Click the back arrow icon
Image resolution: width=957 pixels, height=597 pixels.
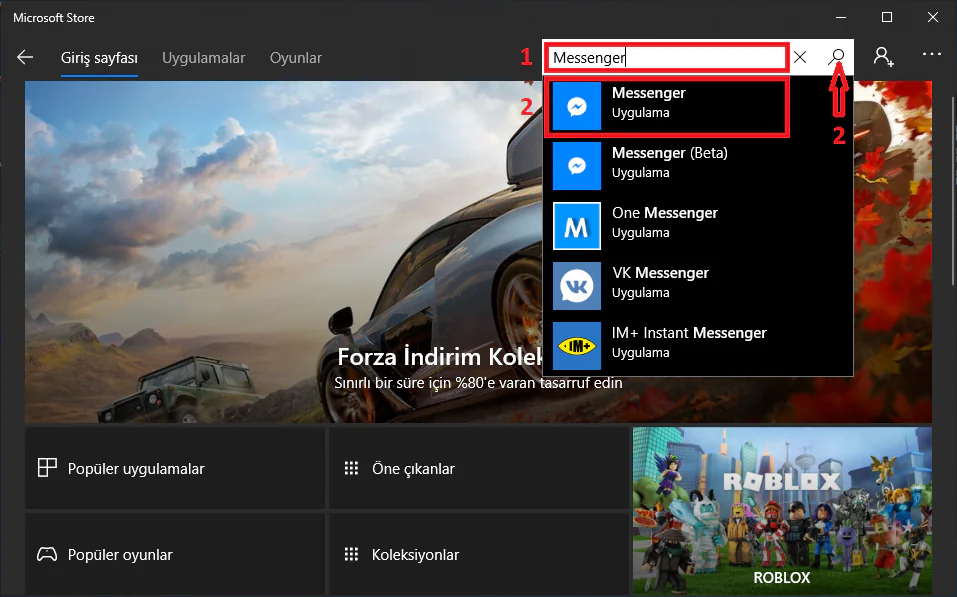(x=25, y=58)
